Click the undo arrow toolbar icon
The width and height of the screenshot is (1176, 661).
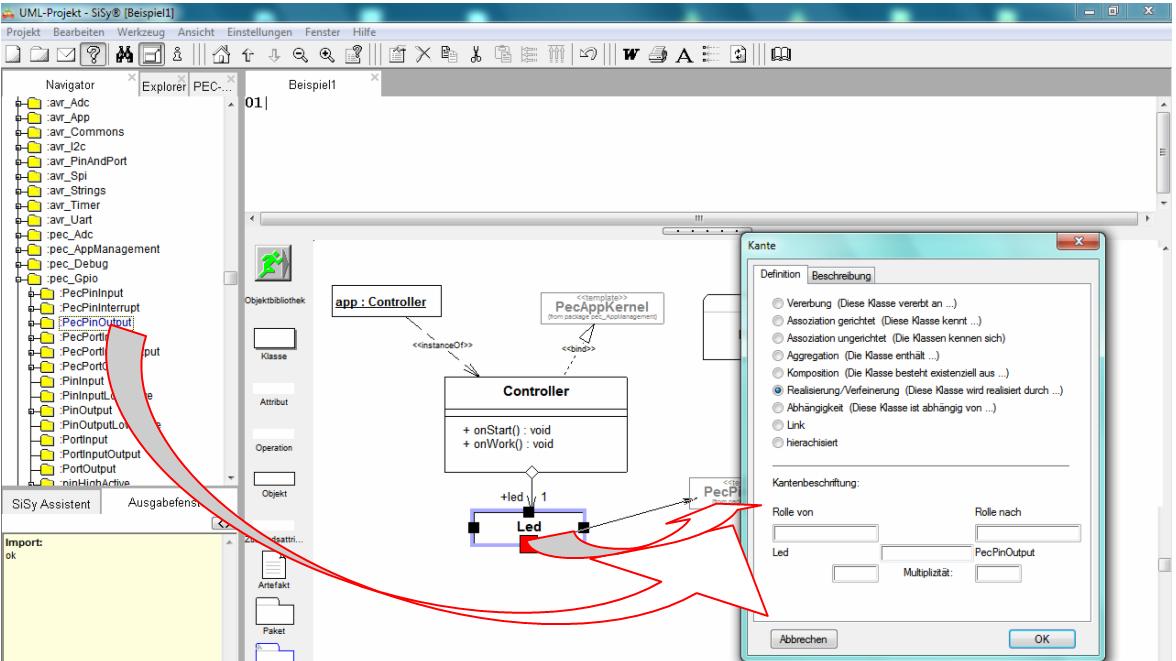[589, 54]
